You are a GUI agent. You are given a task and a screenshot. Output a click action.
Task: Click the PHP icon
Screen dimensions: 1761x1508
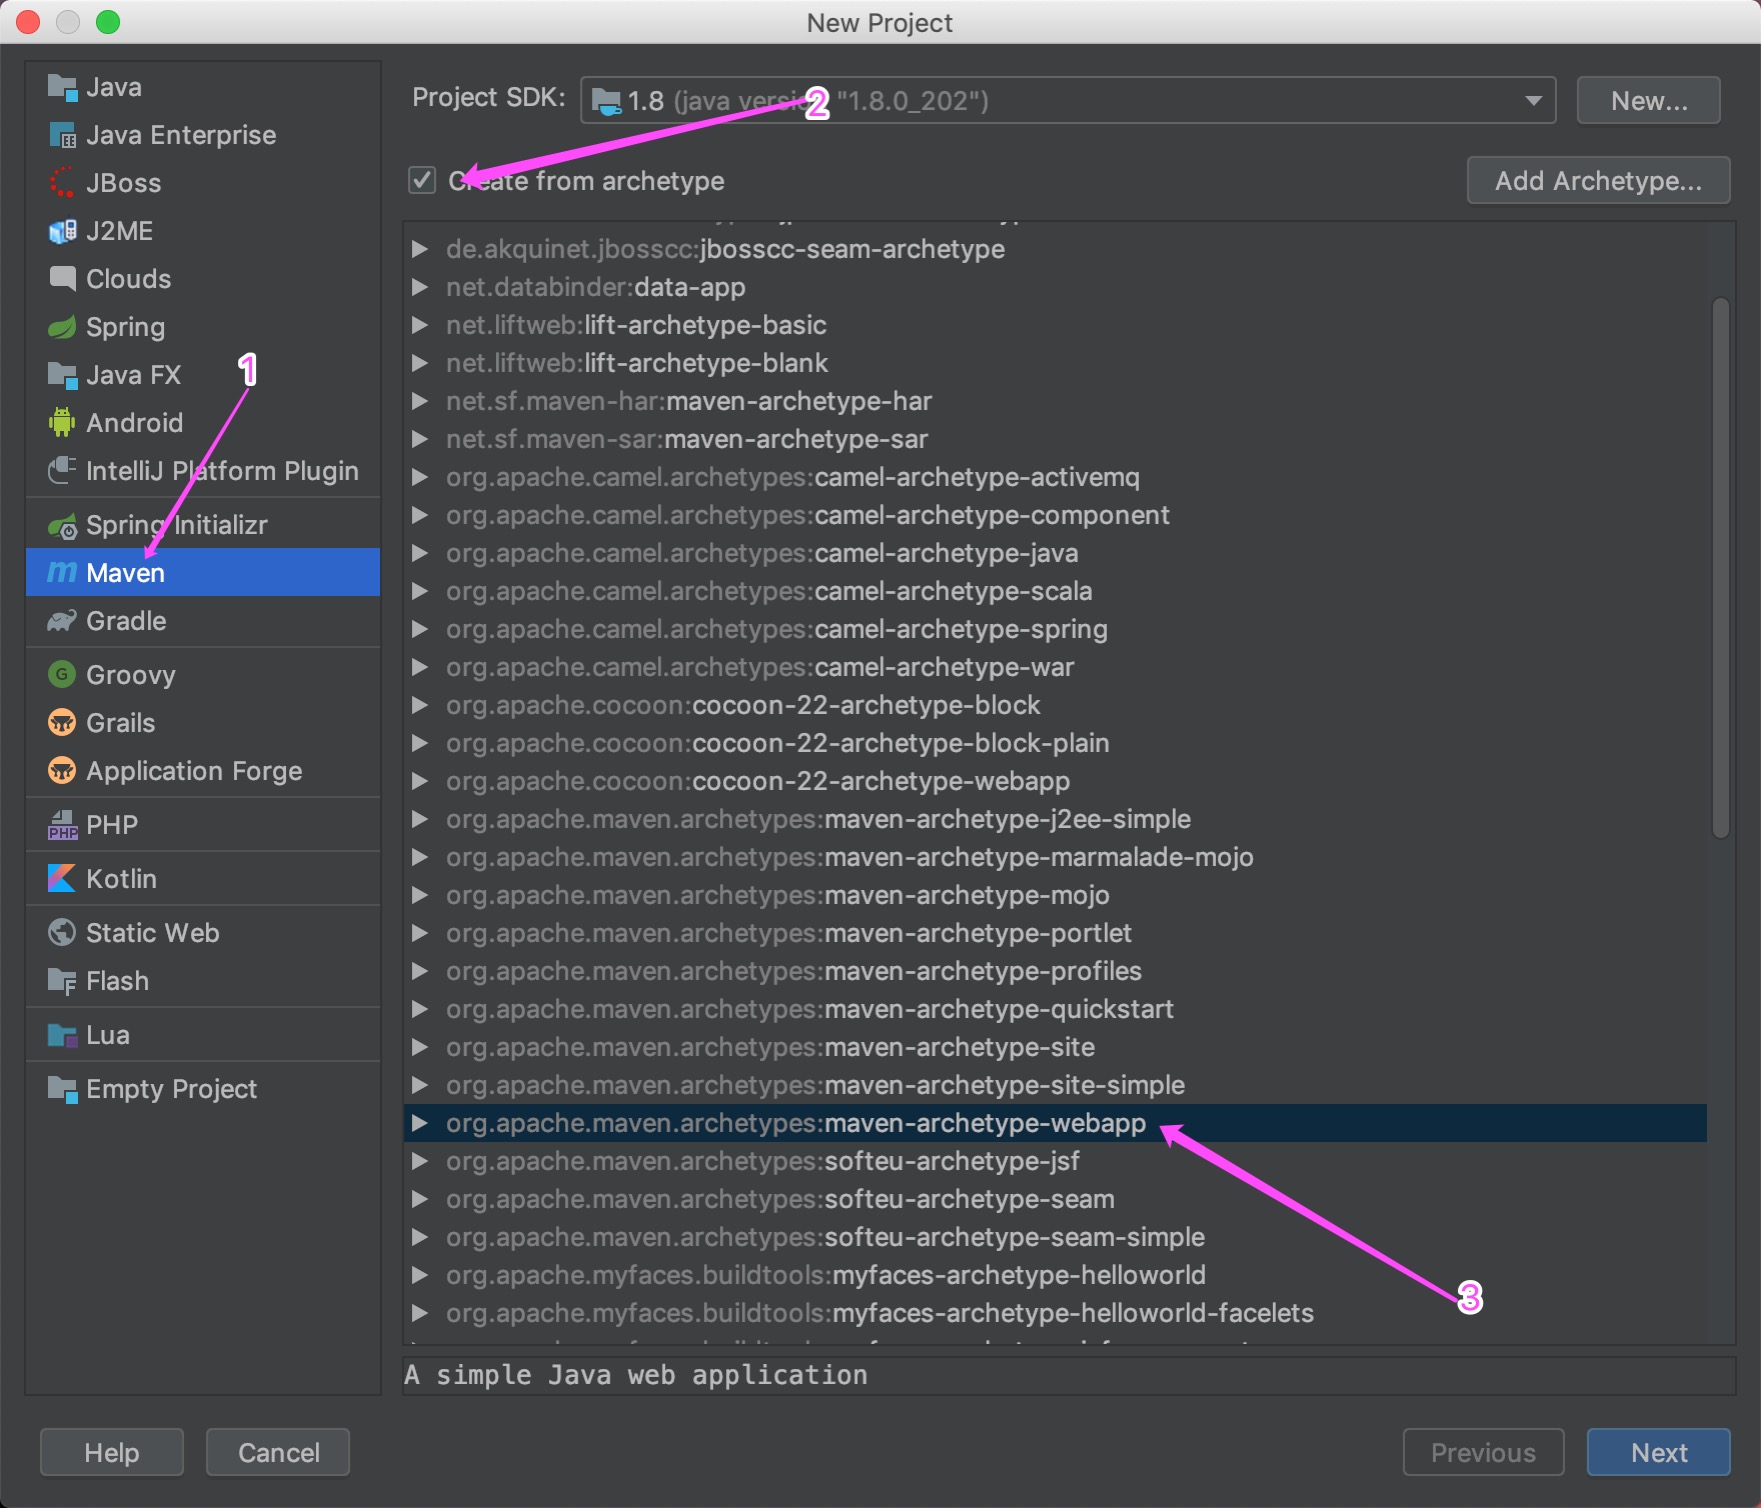(x=62, y=825)
